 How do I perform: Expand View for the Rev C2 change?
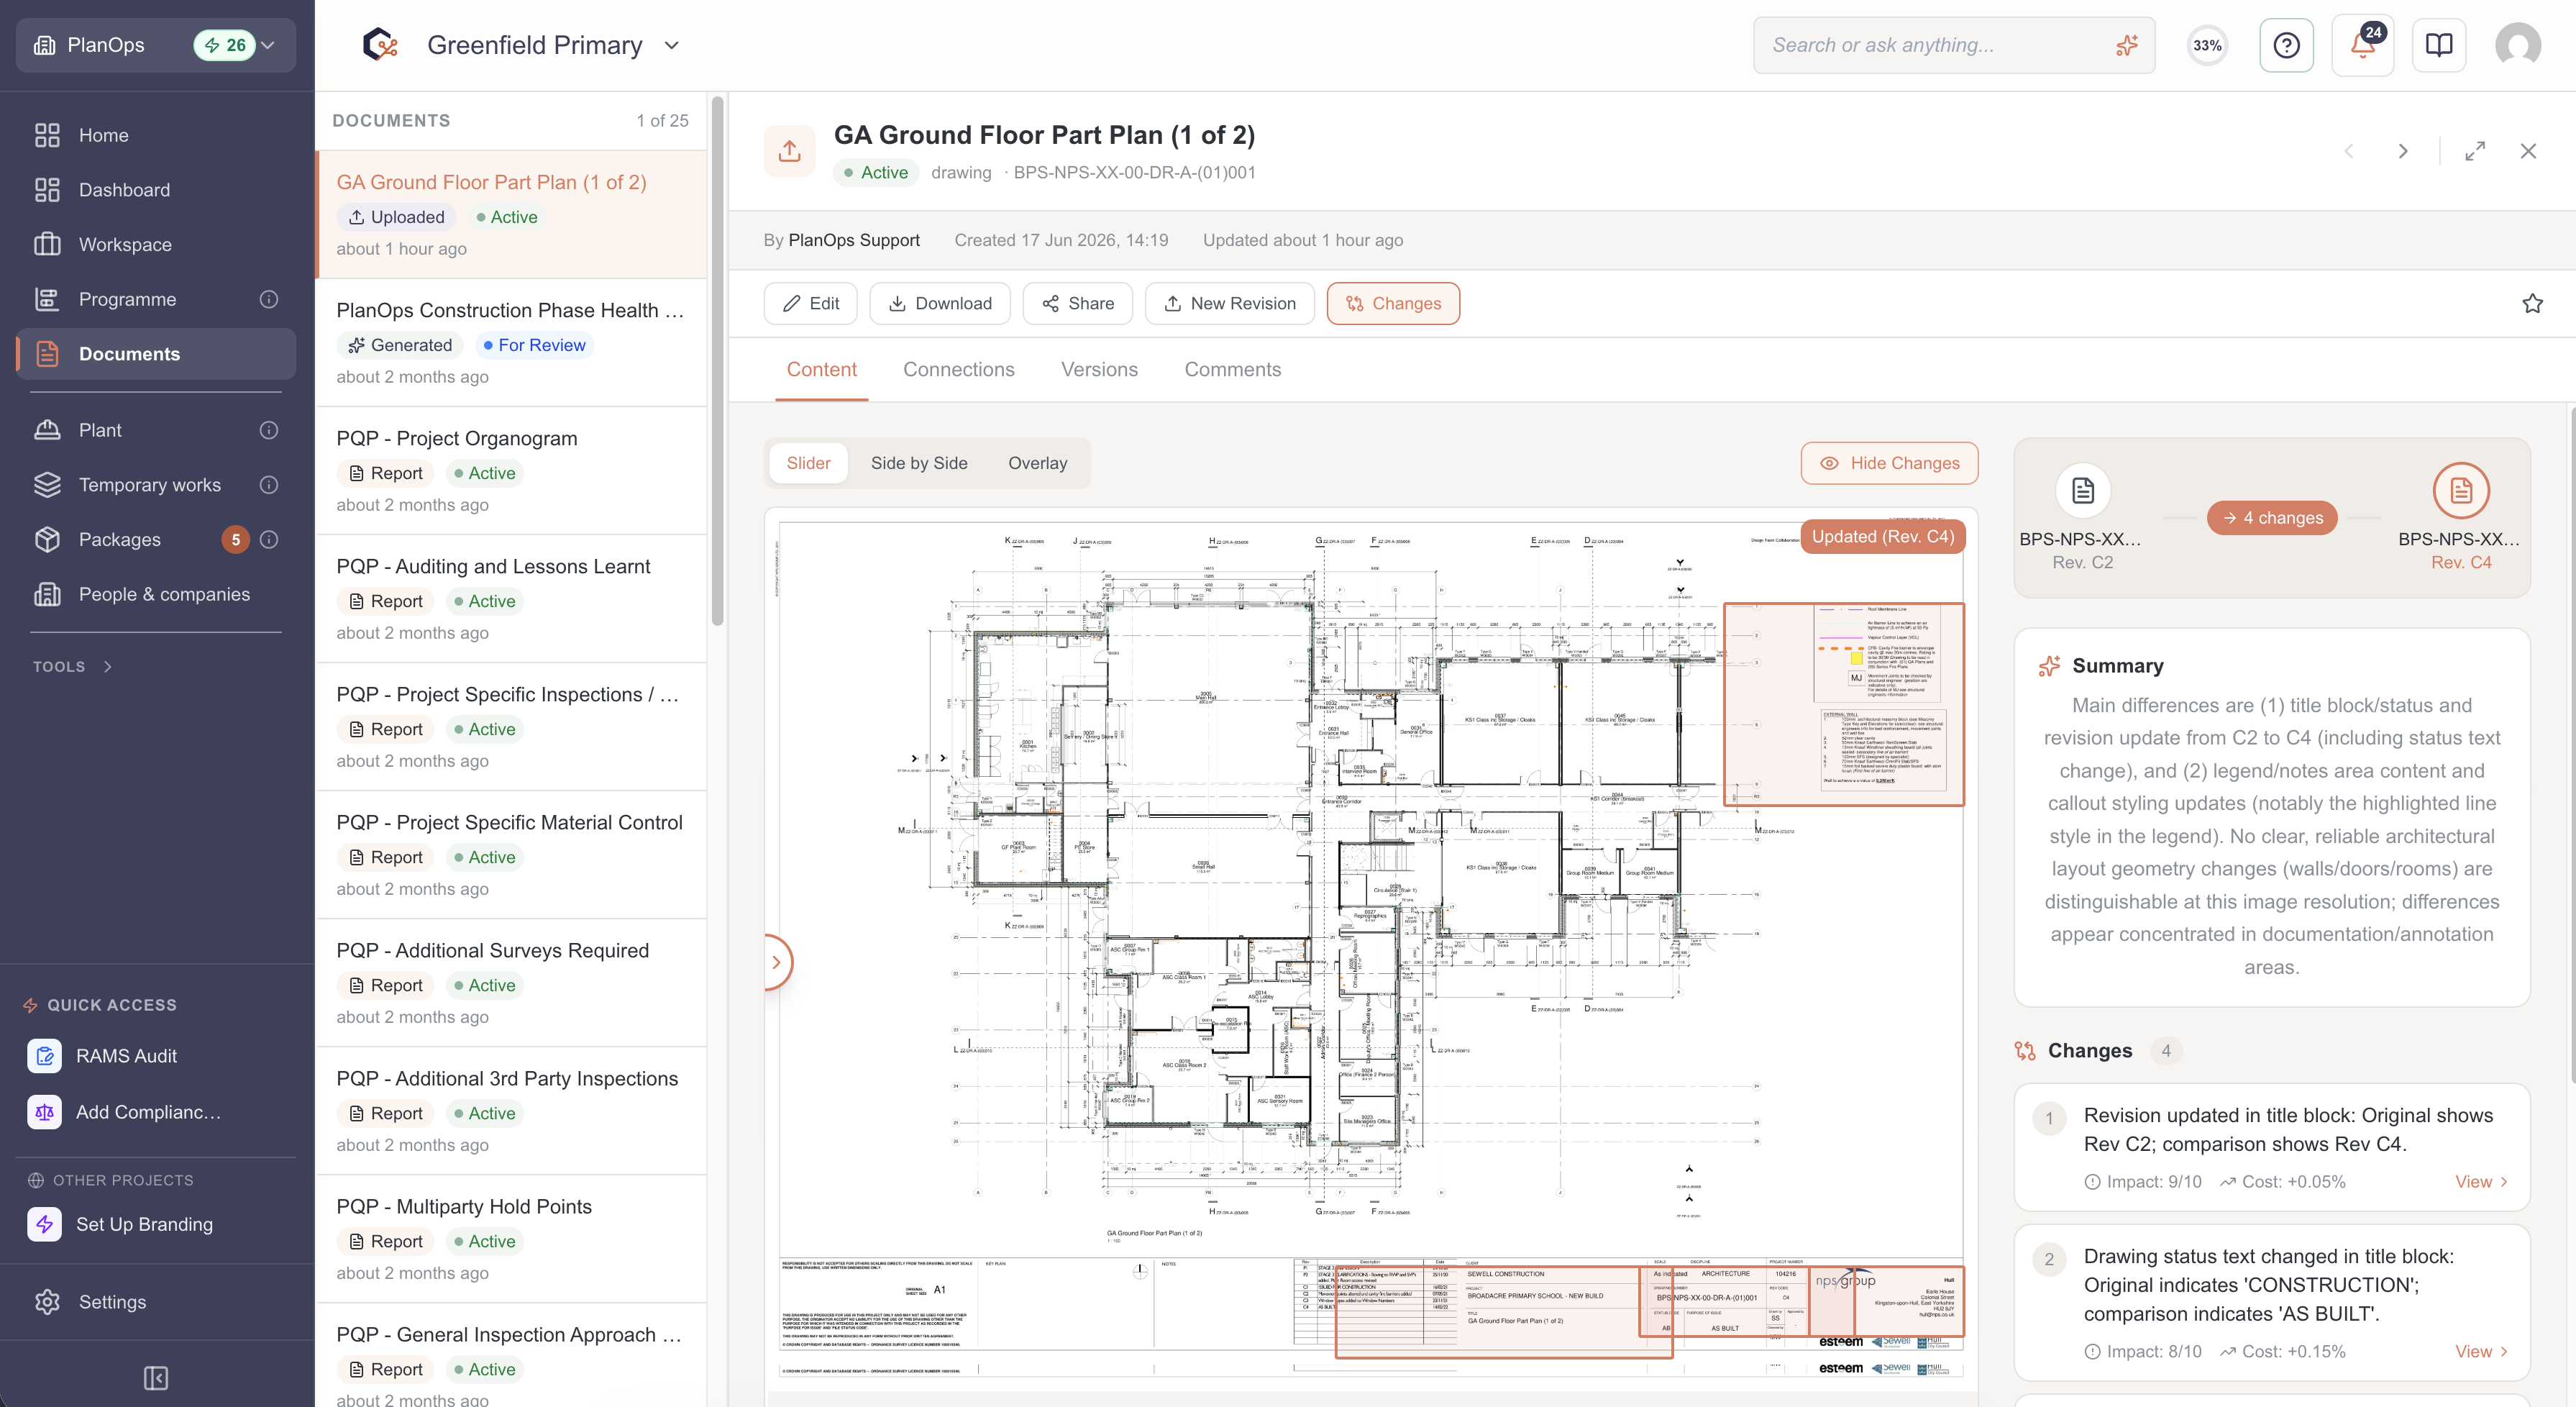tap(2481, 1181)
